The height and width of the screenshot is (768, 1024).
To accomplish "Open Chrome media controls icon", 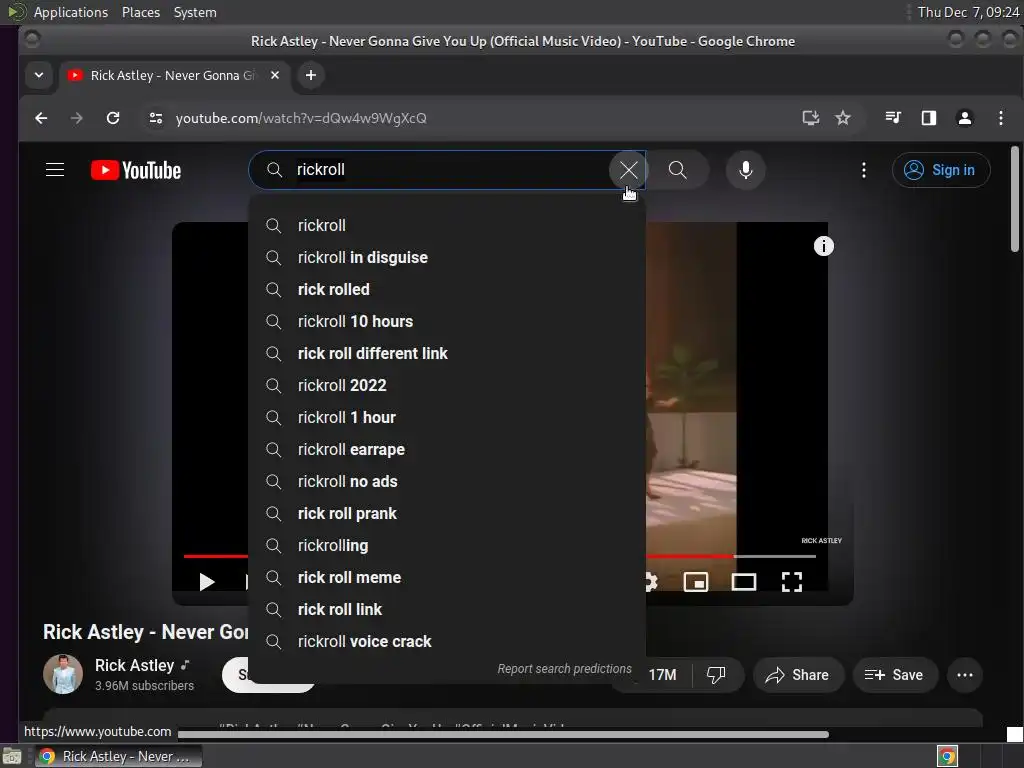I will [893, 118].
